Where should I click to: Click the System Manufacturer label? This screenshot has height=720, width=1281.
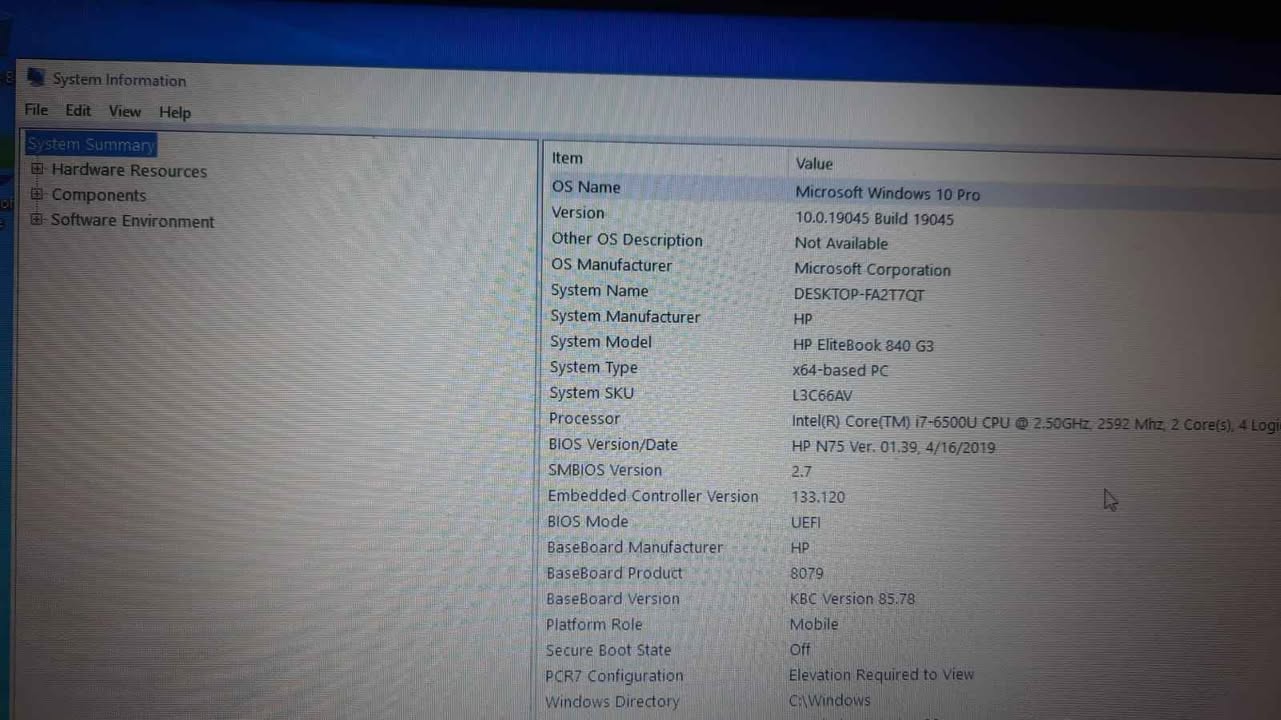(625, 317)
